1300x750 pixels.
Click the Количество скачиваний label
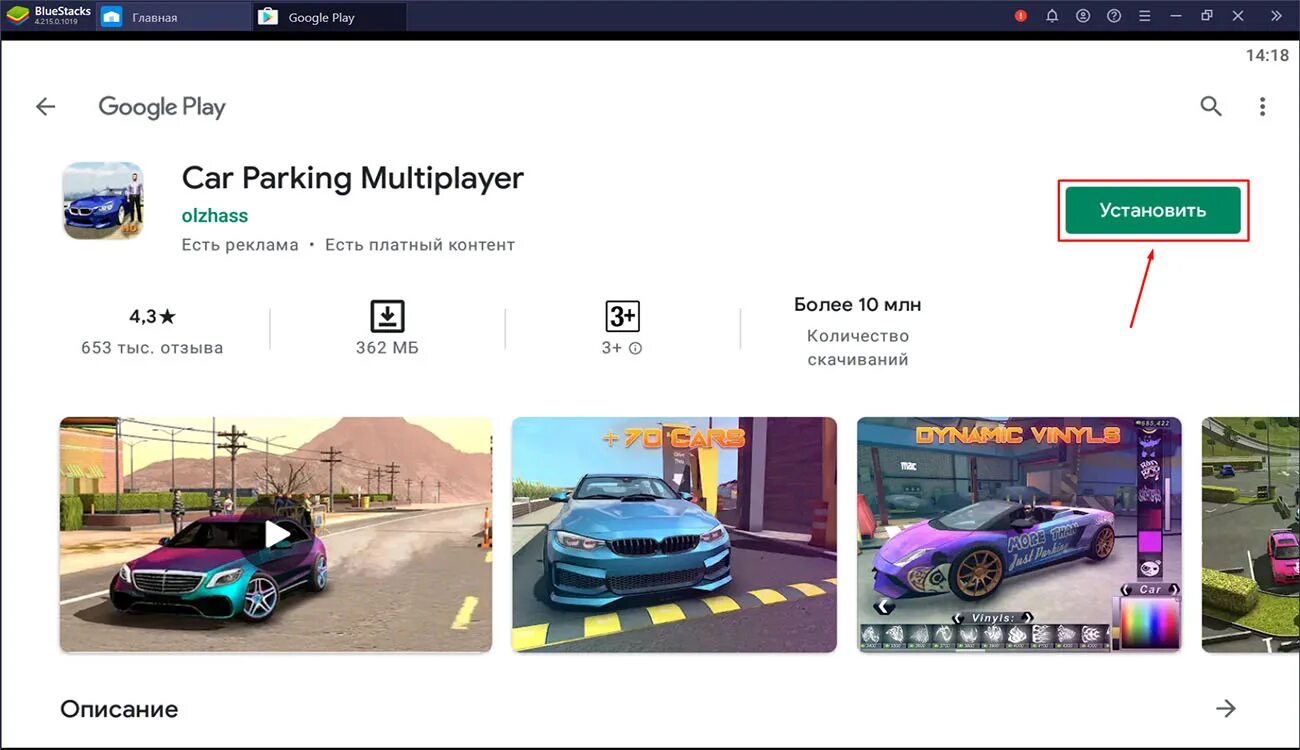click(858, 348)
